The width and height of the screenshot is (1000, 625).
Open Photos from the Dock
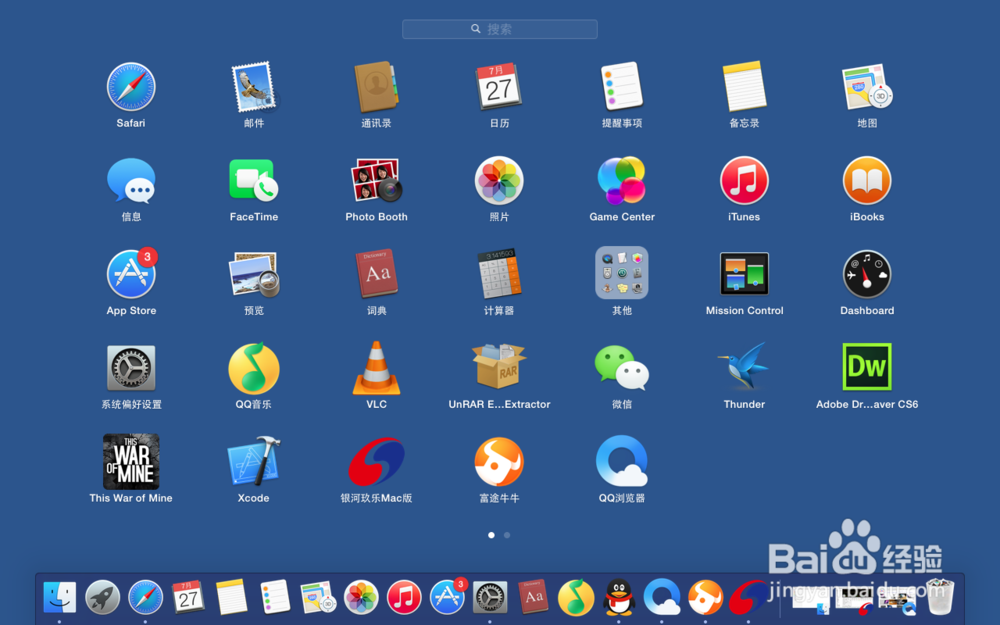click(x=361, y=598)
